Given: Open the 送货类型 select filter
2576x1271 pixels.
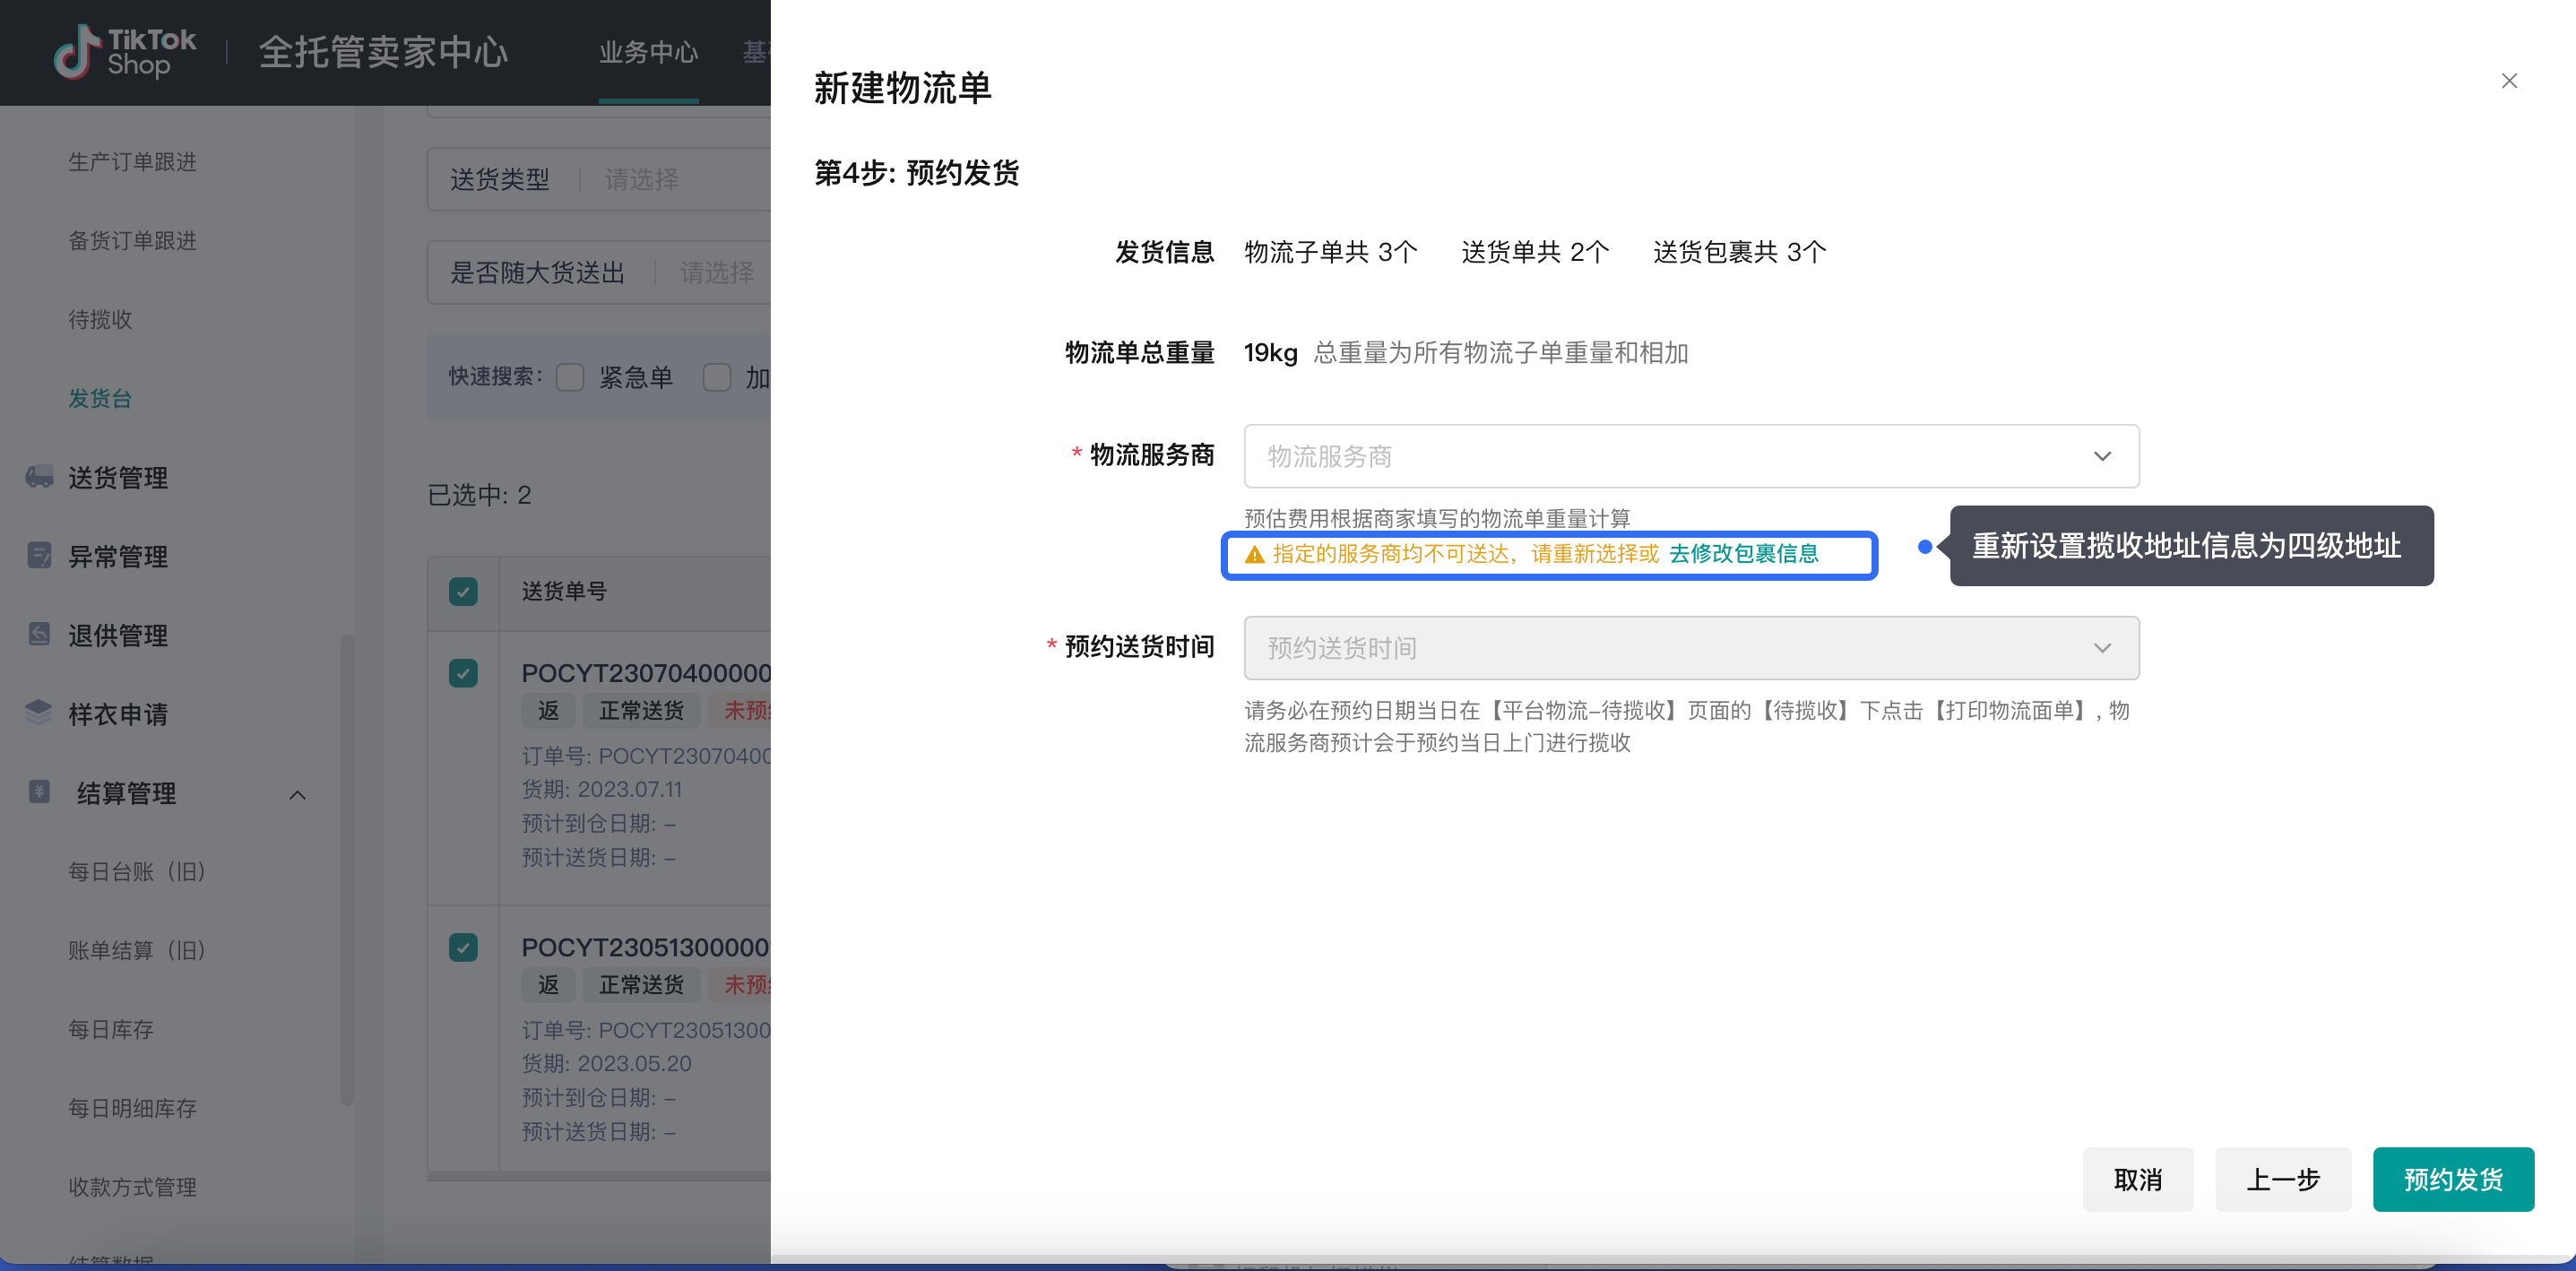Looking at the screenshot, I should (599, 179).
